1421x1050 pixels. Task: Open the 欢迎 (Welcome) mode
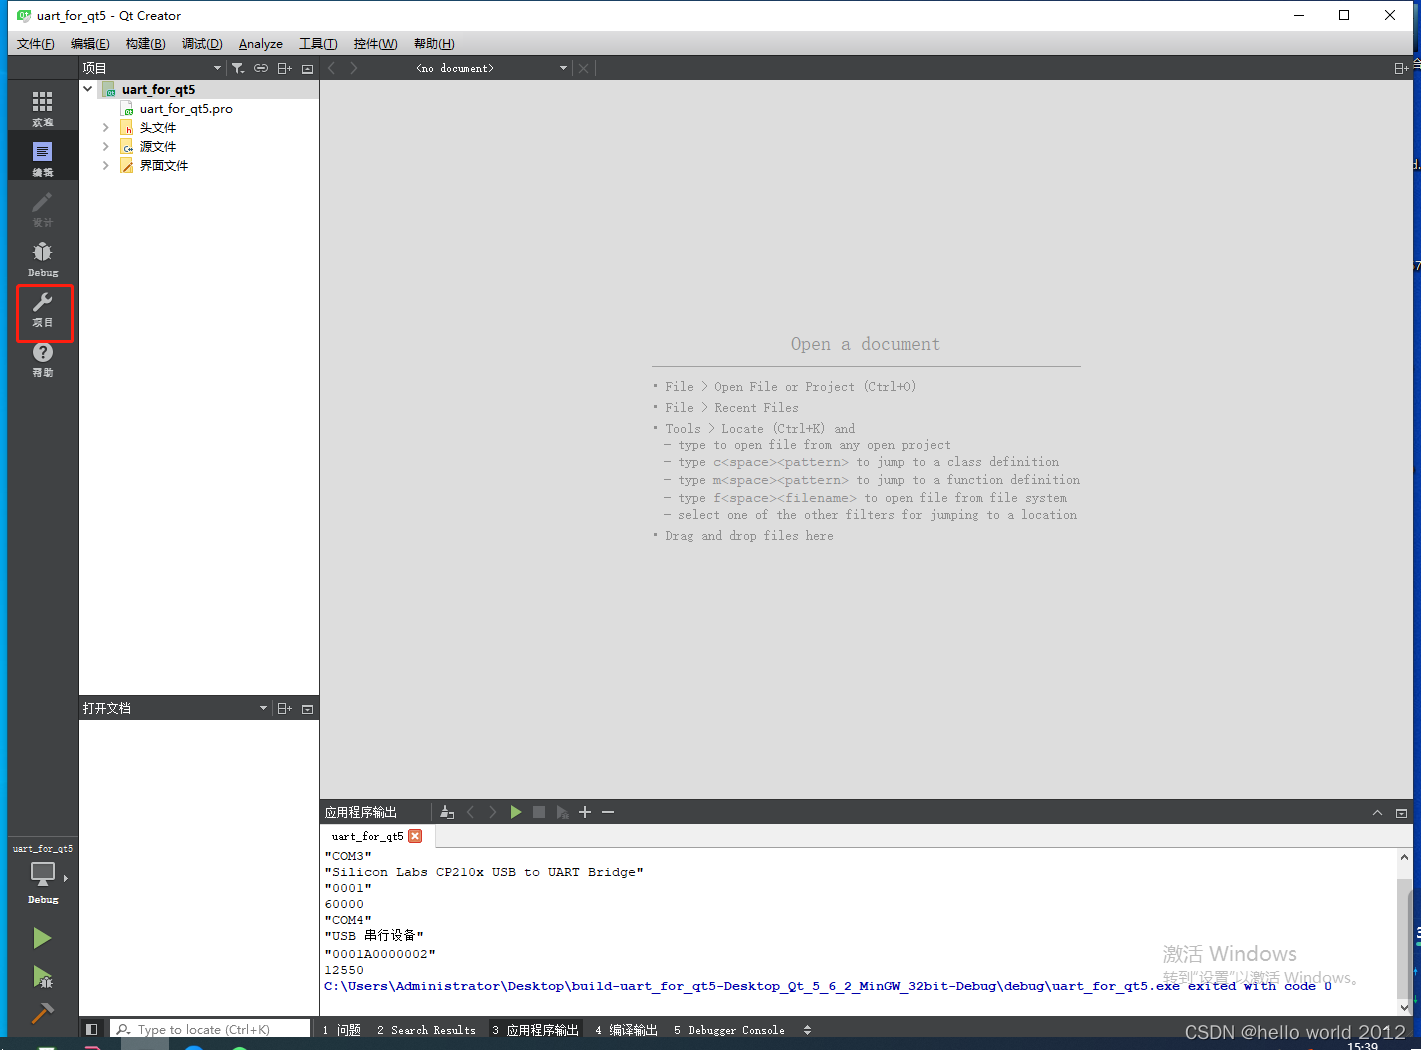click(42, 109)
